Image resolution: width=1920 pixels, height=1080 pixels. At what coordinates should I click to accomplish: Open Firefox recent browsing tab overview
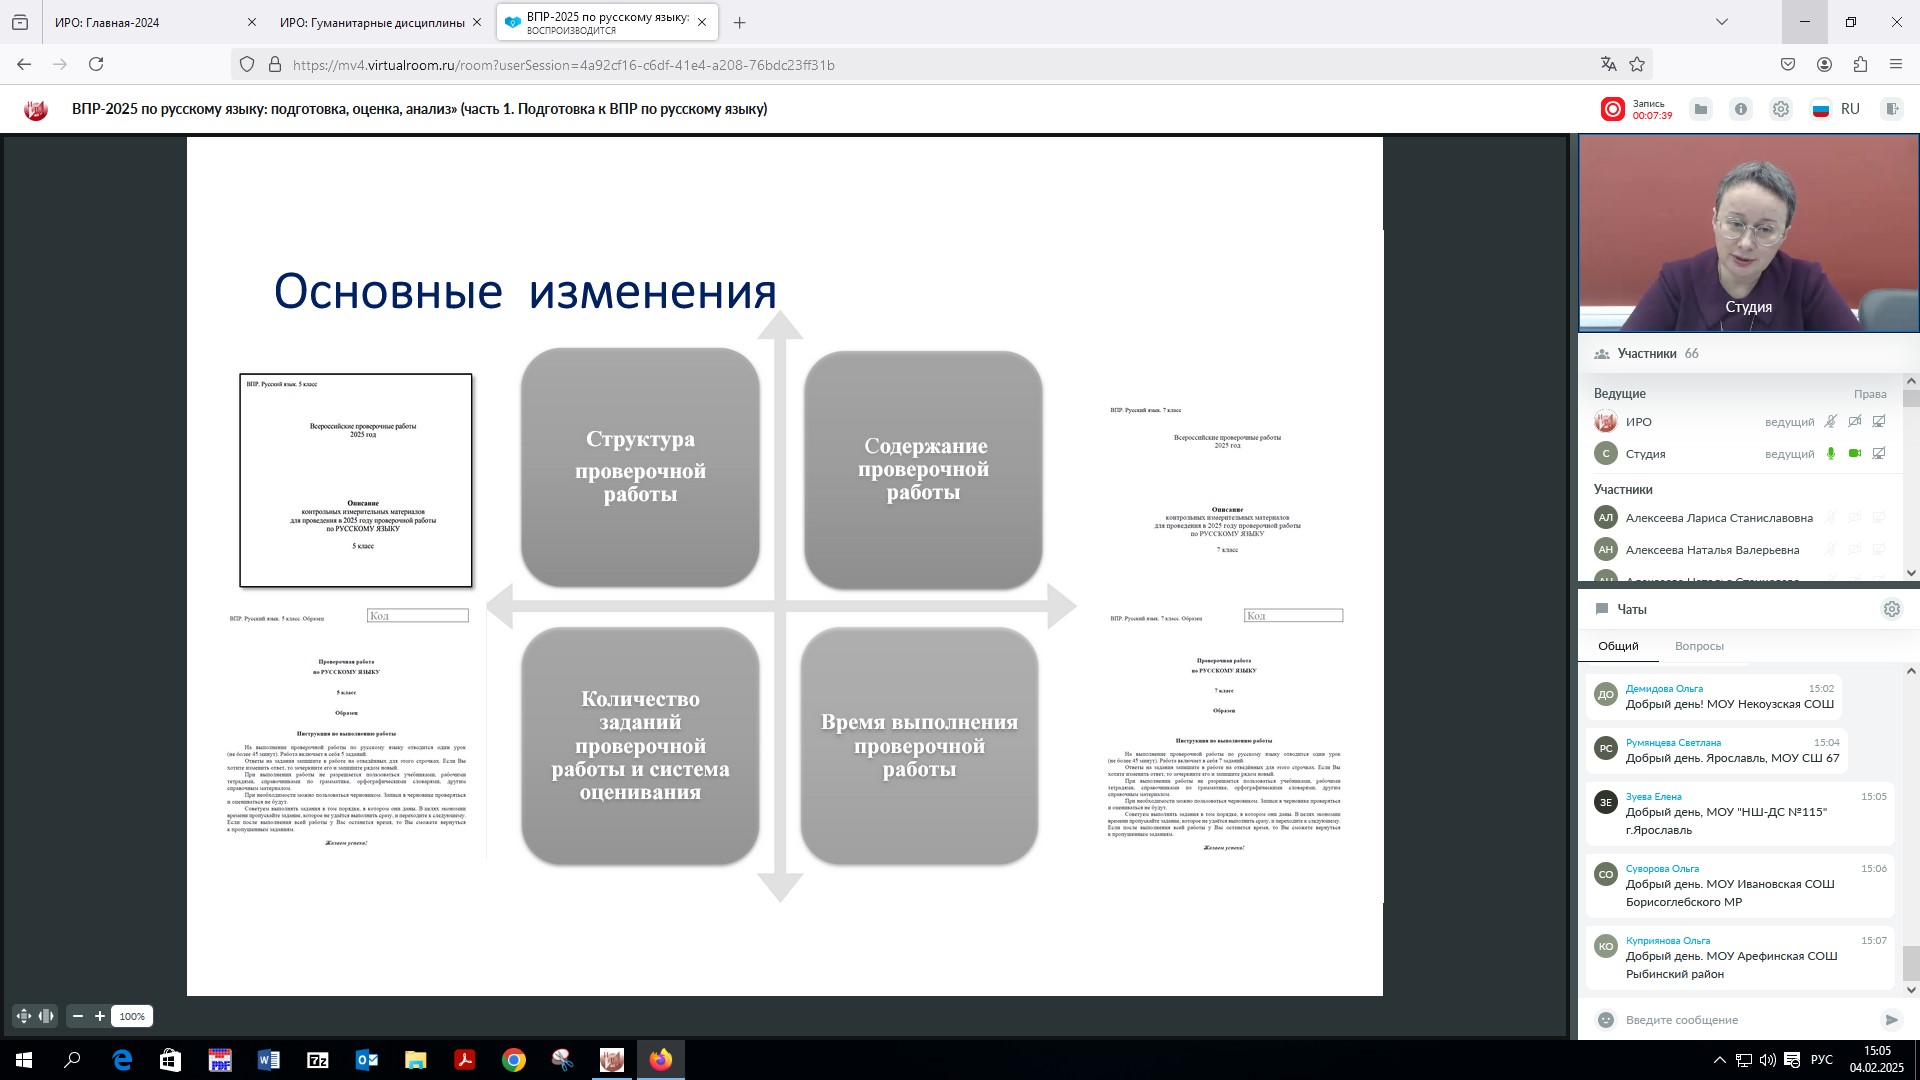coord(20,22)
